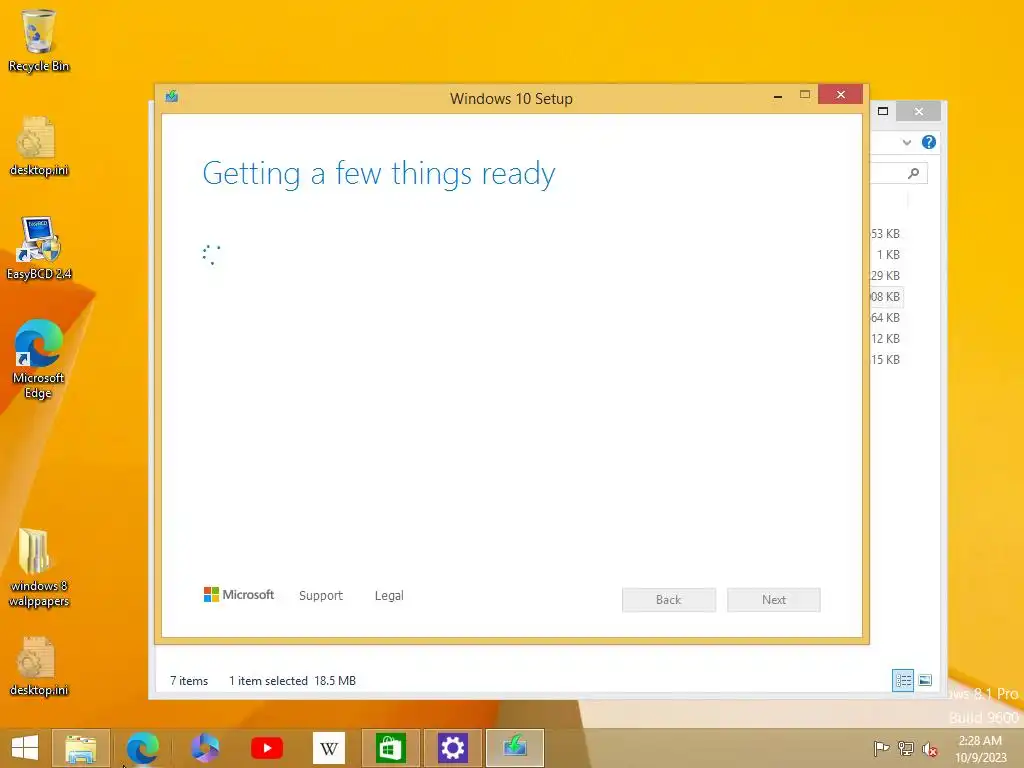Open Wikipedia app on the taskbar
The height and width of the screenshot is (768, 1024).
[x=328, y=748]
